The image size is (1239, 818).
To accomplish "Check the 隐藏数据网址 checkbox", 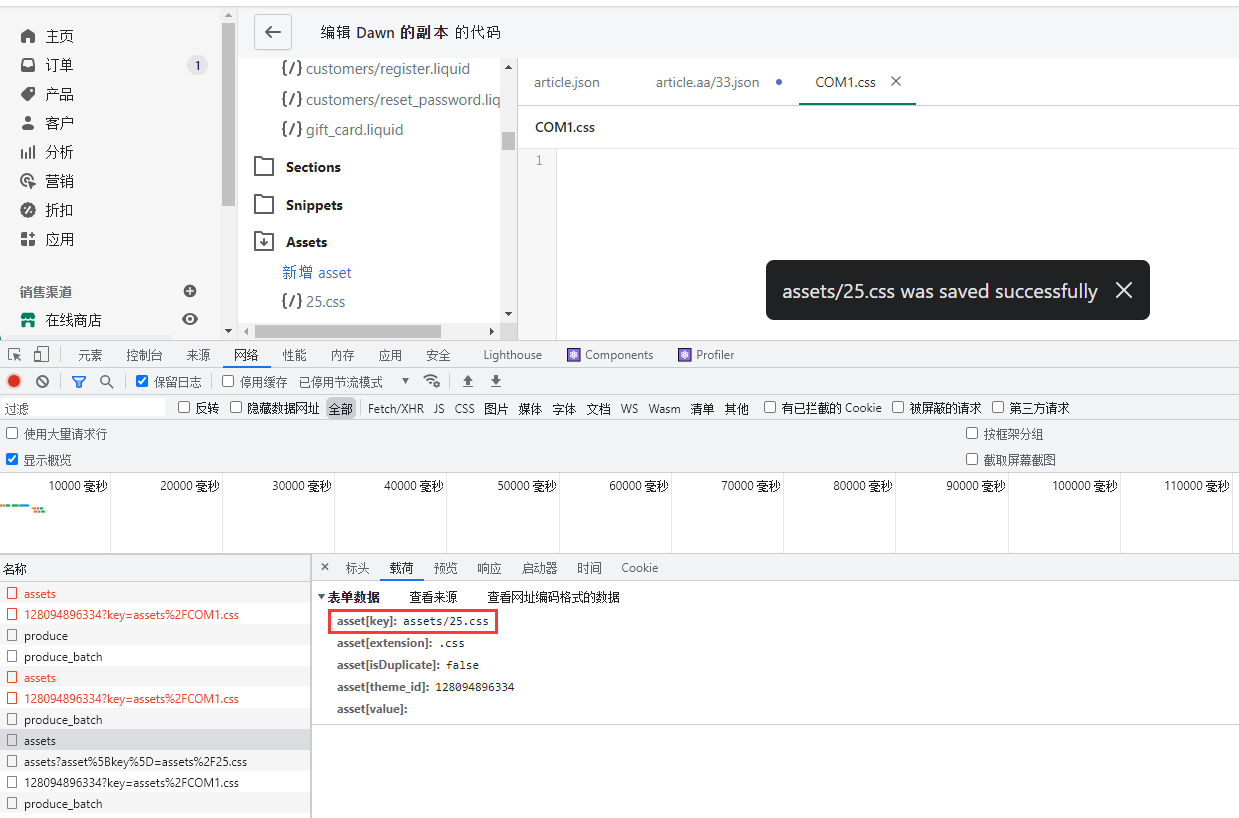I will 236,407.
